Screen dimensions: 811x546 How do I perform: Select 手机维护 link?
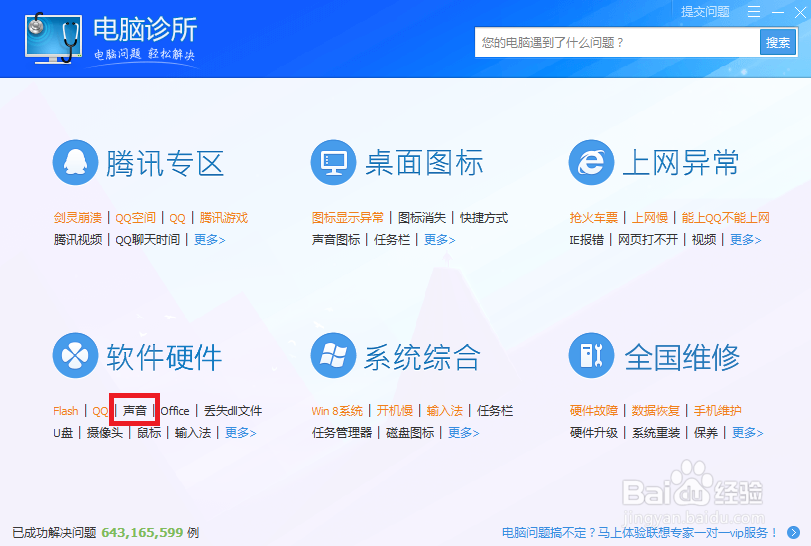[x=717, y=411]
